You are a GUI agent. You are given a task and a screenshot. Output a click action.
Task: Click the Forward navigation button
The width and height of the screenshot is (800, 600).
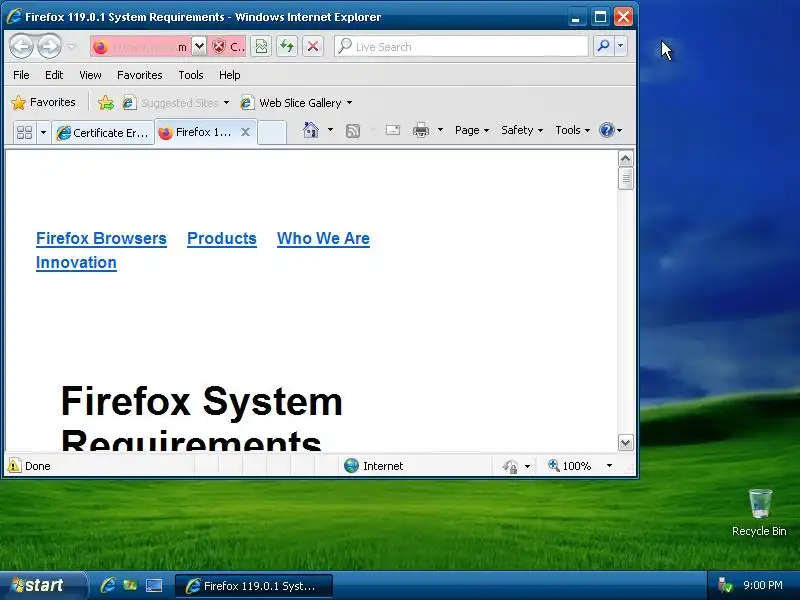point(49,46)
